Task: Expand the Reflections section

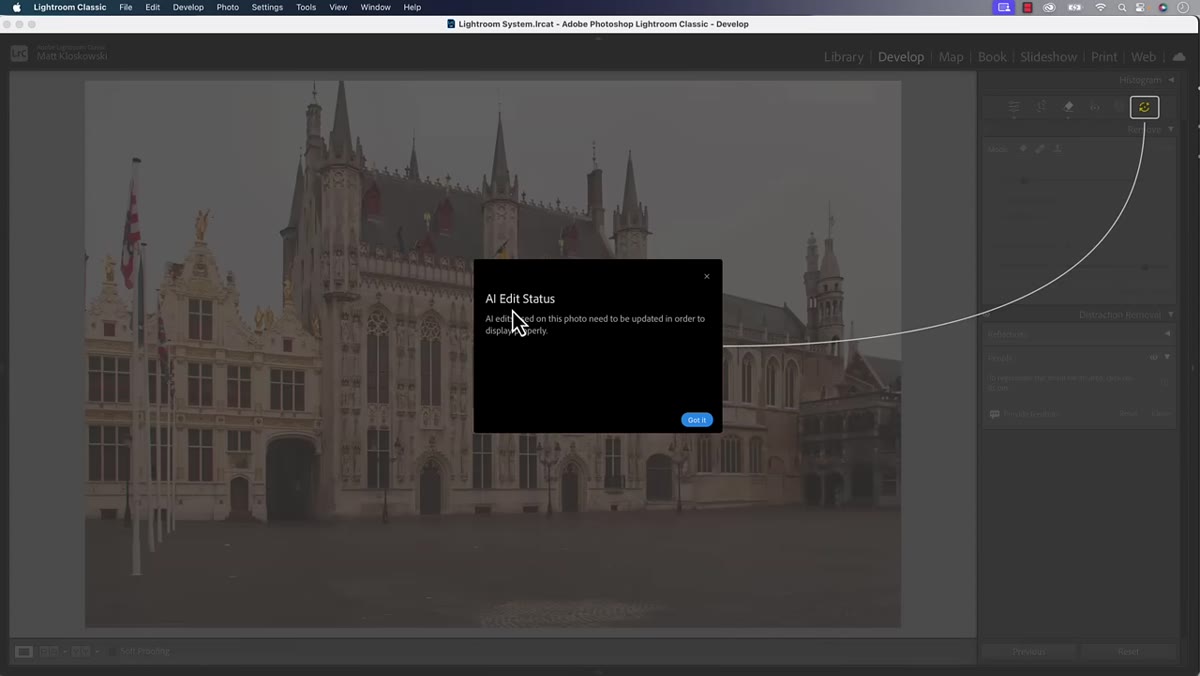Action: (1167, 334)
